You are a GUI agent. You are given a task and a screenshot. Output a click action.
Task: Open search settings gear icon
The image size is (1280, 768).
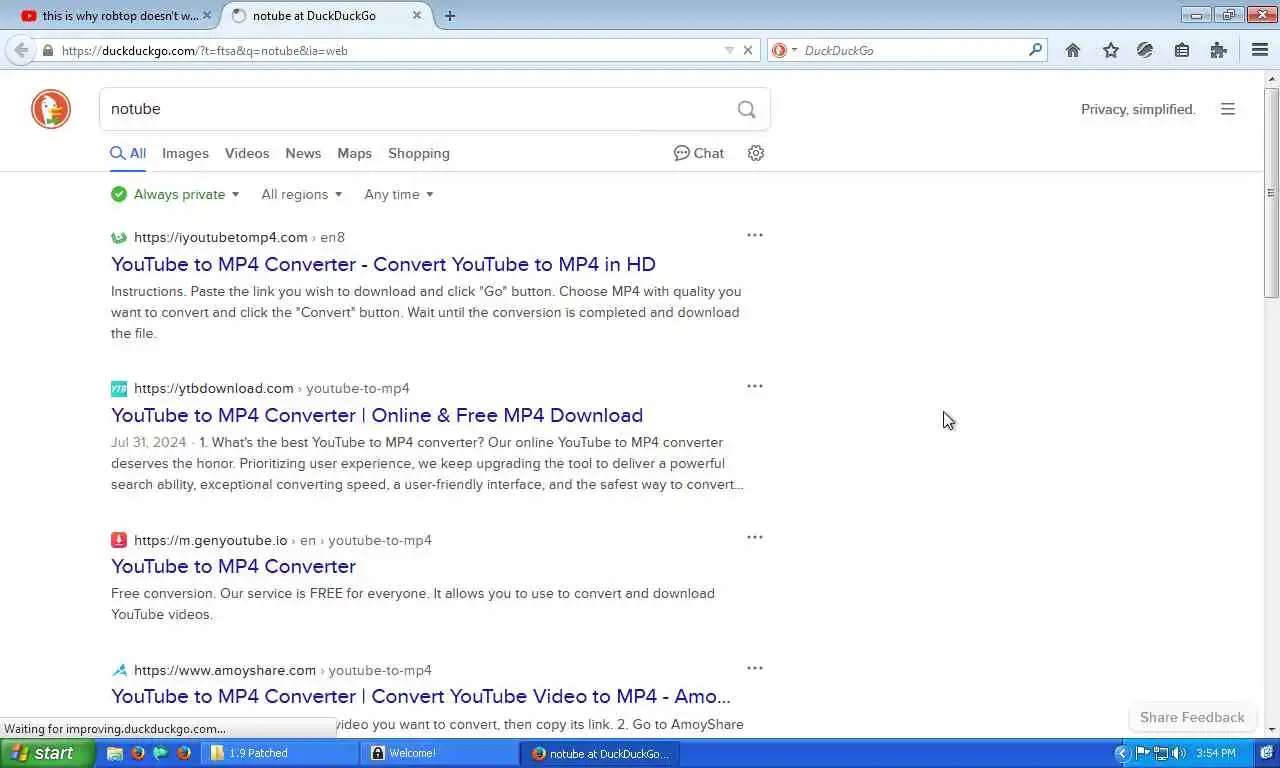click(756, 153)
